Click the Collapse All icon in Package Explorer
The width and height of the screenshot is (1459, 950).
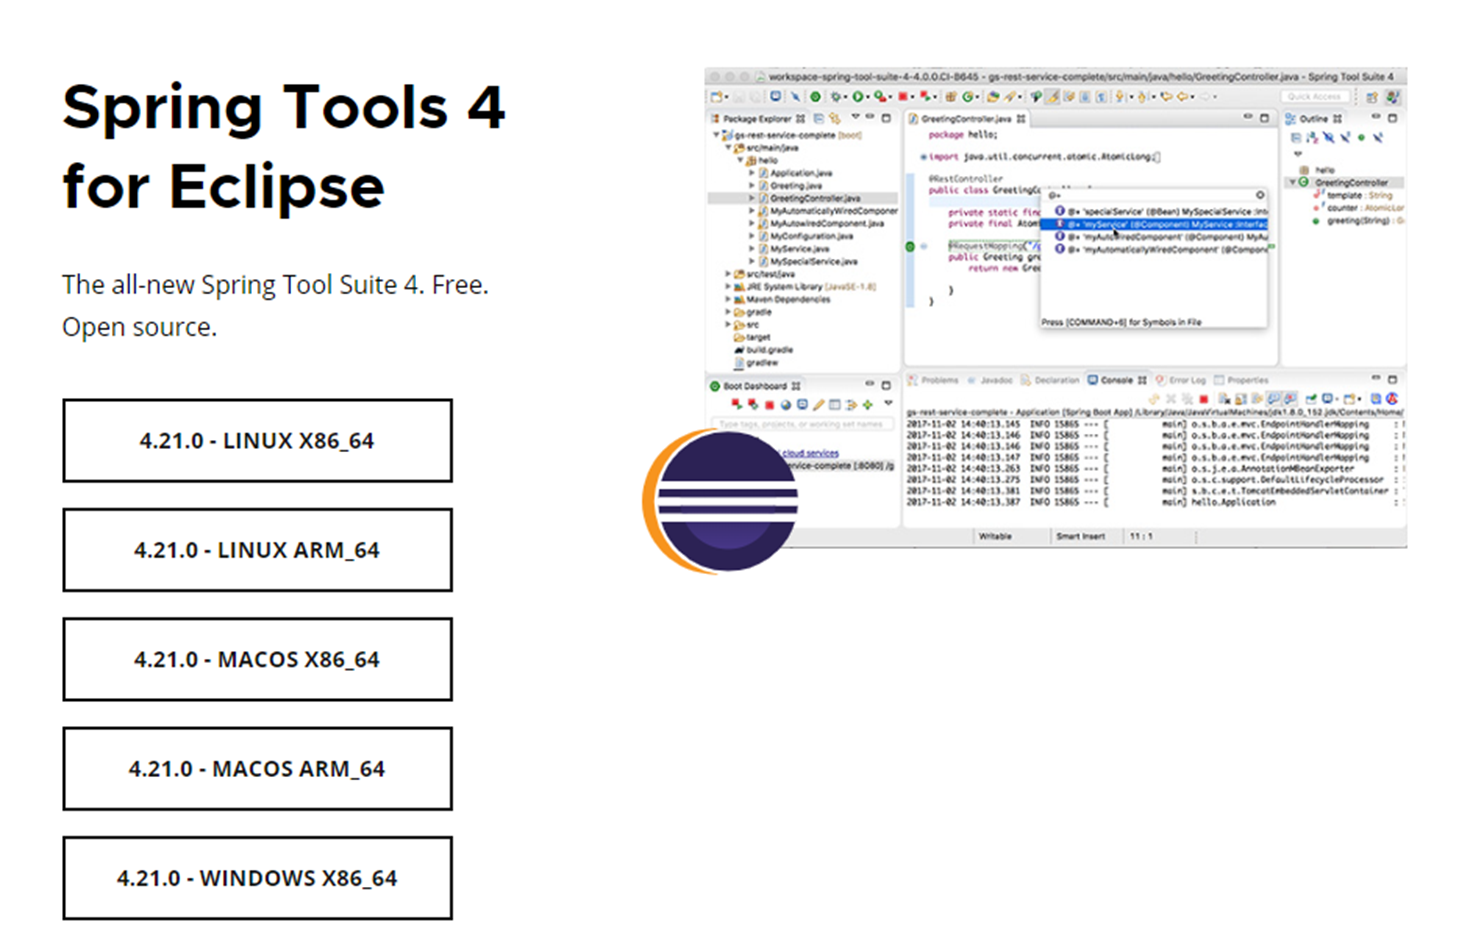(817, 119)
